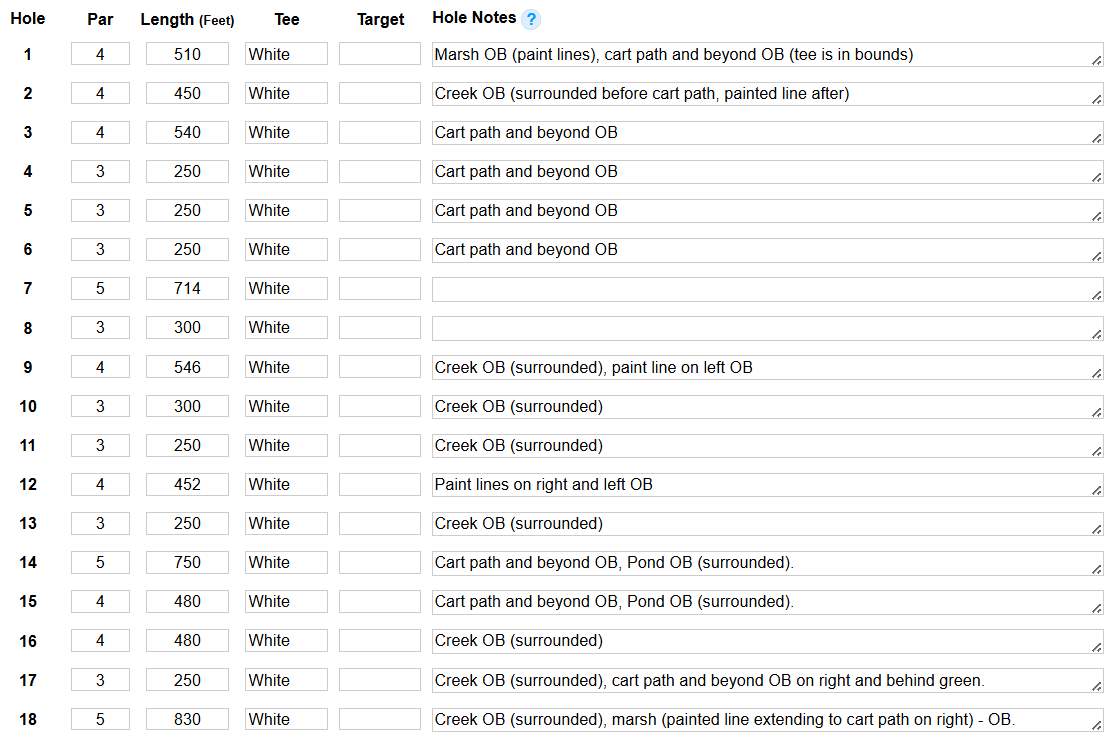
Task: Select the Par field for hole 14
Action: coord(100,563)
